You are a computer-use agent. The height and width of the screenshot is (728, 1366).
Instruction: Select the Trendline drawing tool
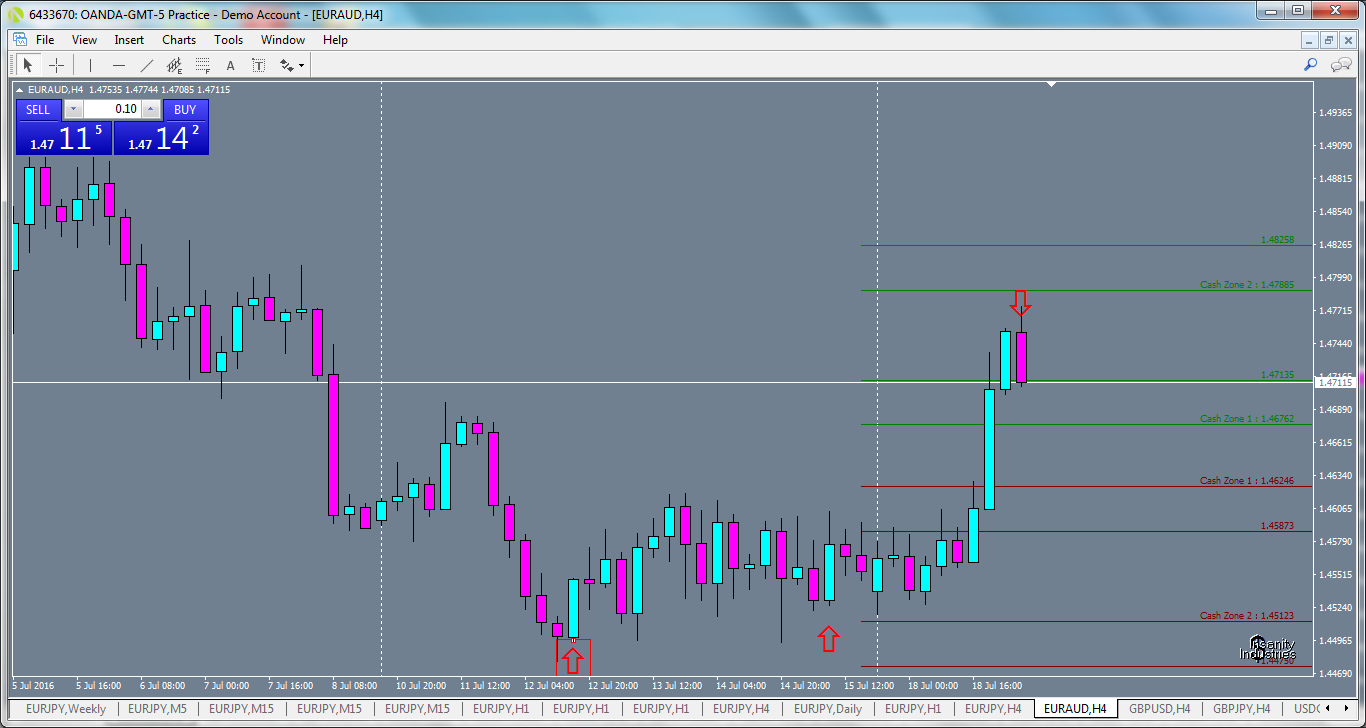point(146,64)
